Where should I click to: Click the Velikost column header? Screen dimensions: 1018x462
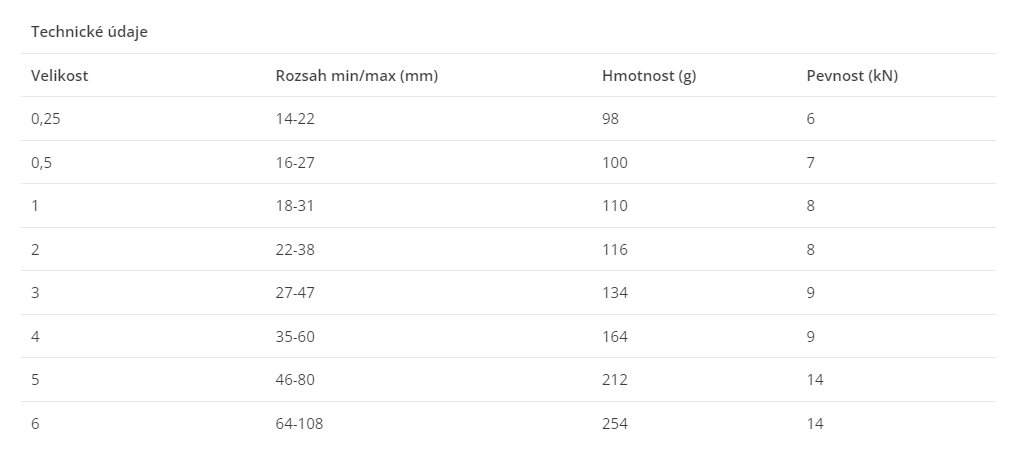pos(60,75)
